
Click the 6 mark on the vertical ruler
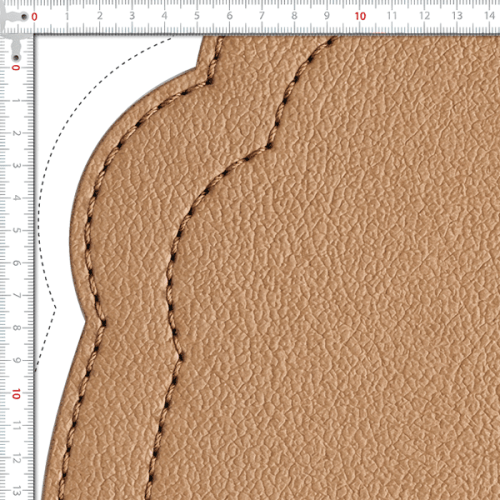coord(16,263)
